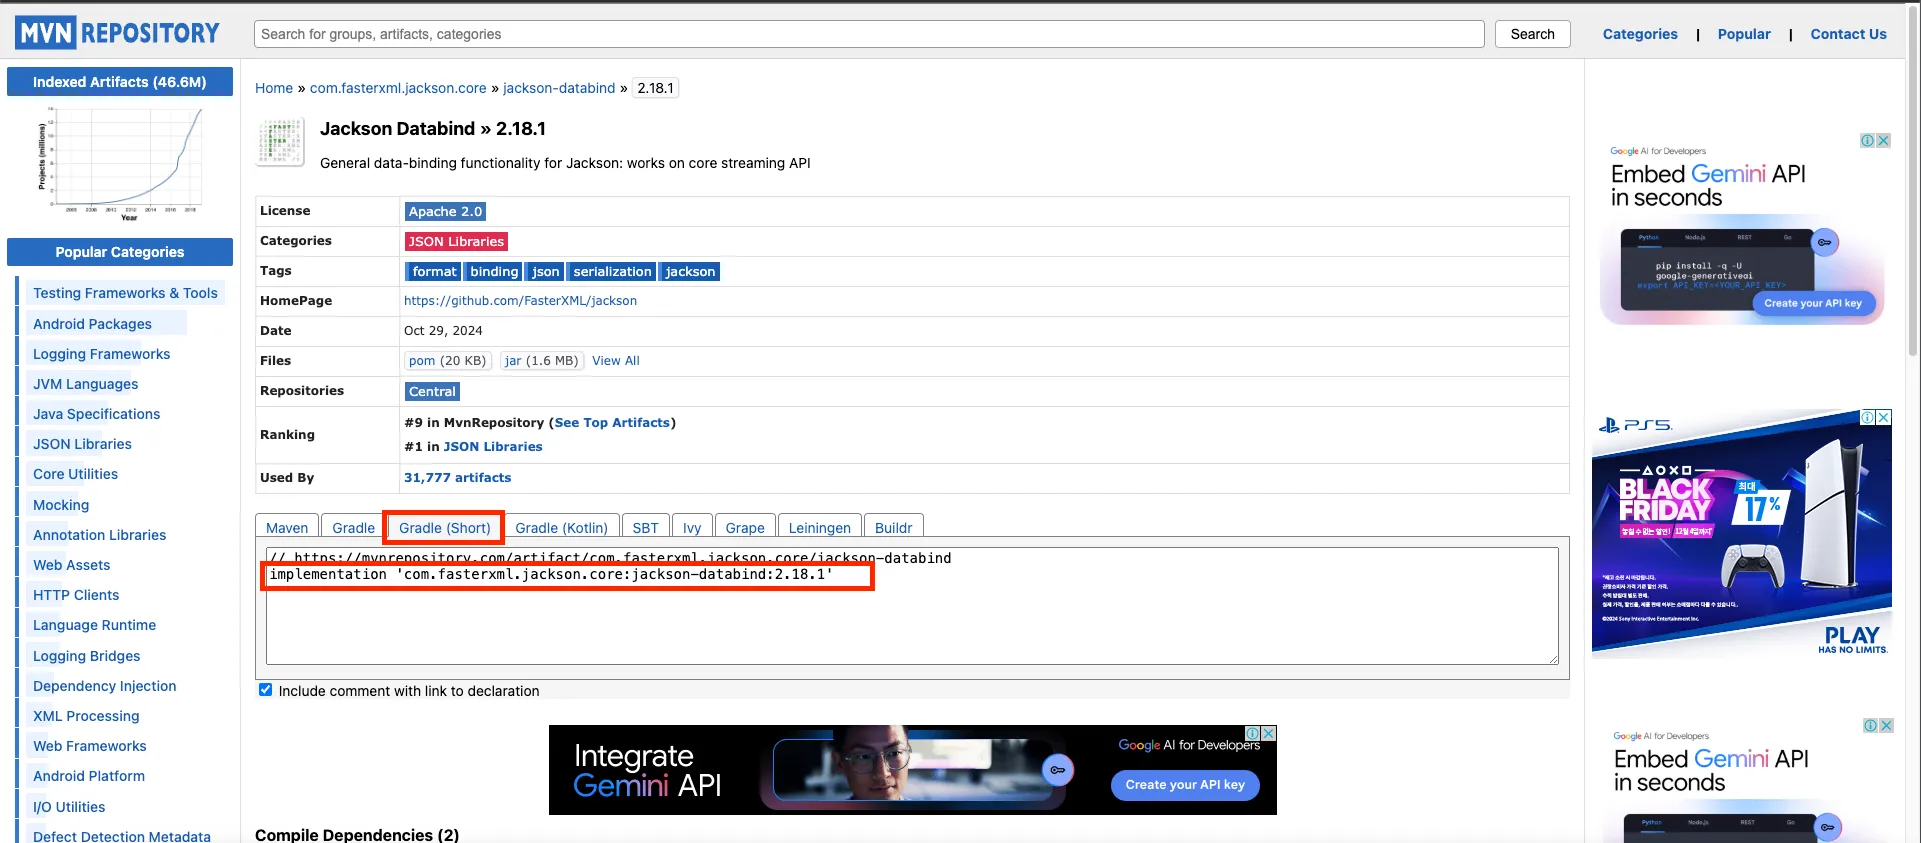This screenshot has width=1921, height=843.
Task: Click the format tag
Action: pyautogui.click(x=434, y=271)
